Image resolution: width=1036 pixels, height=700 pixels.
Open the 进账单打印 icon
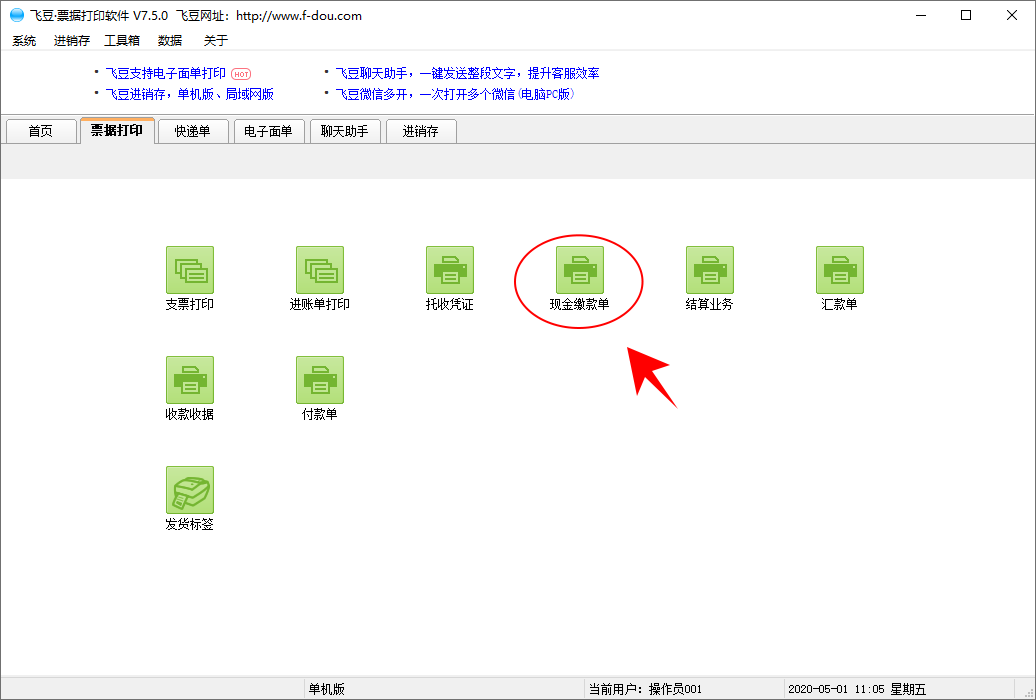[319, 271]
